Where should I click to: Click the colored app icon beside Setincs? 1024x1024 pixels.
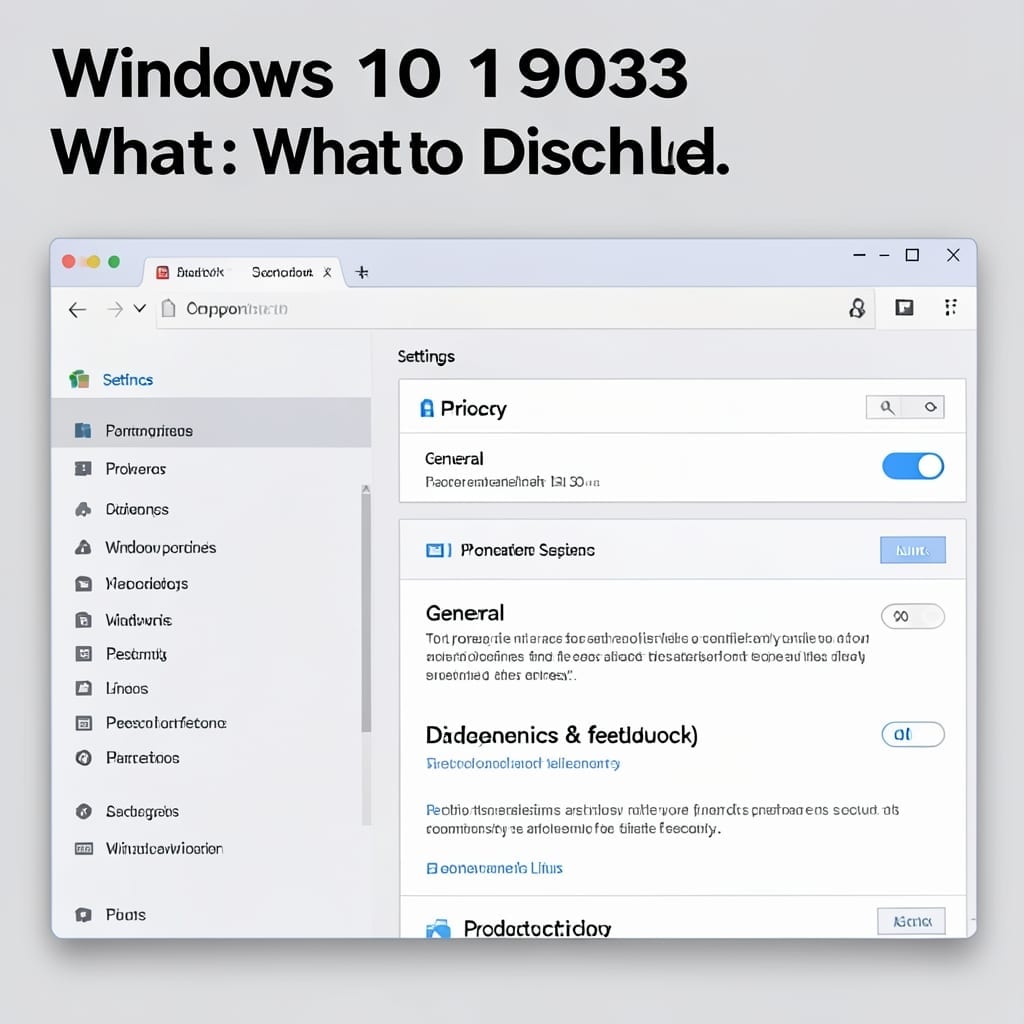[80, 379]
